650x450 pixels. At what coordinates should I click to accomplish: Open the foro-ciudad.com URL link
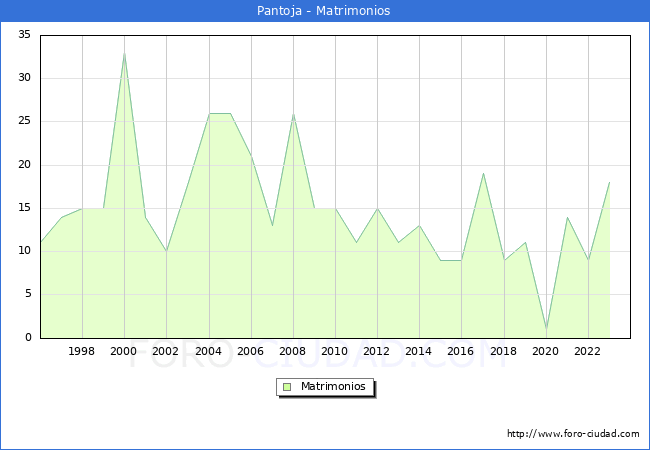(x=573, y=434)
